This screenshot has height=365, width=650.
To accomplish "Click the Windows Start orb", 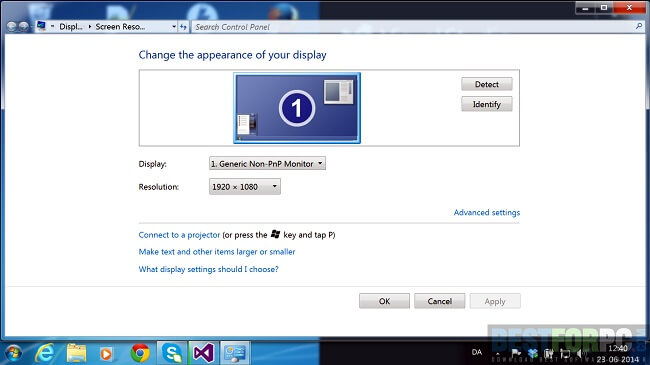I will pos(14,353).
